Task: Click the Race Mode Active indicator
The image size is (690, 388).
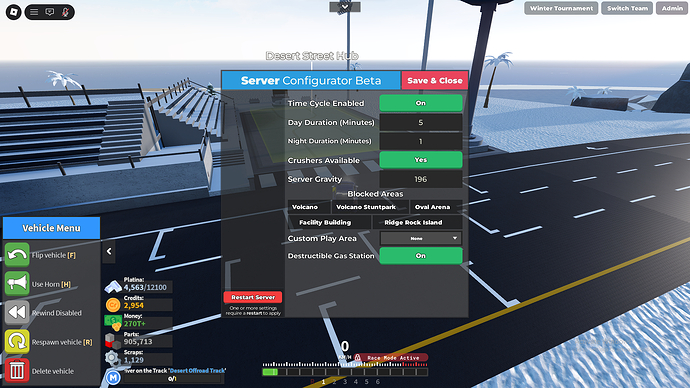Action: tap(390, 358)
